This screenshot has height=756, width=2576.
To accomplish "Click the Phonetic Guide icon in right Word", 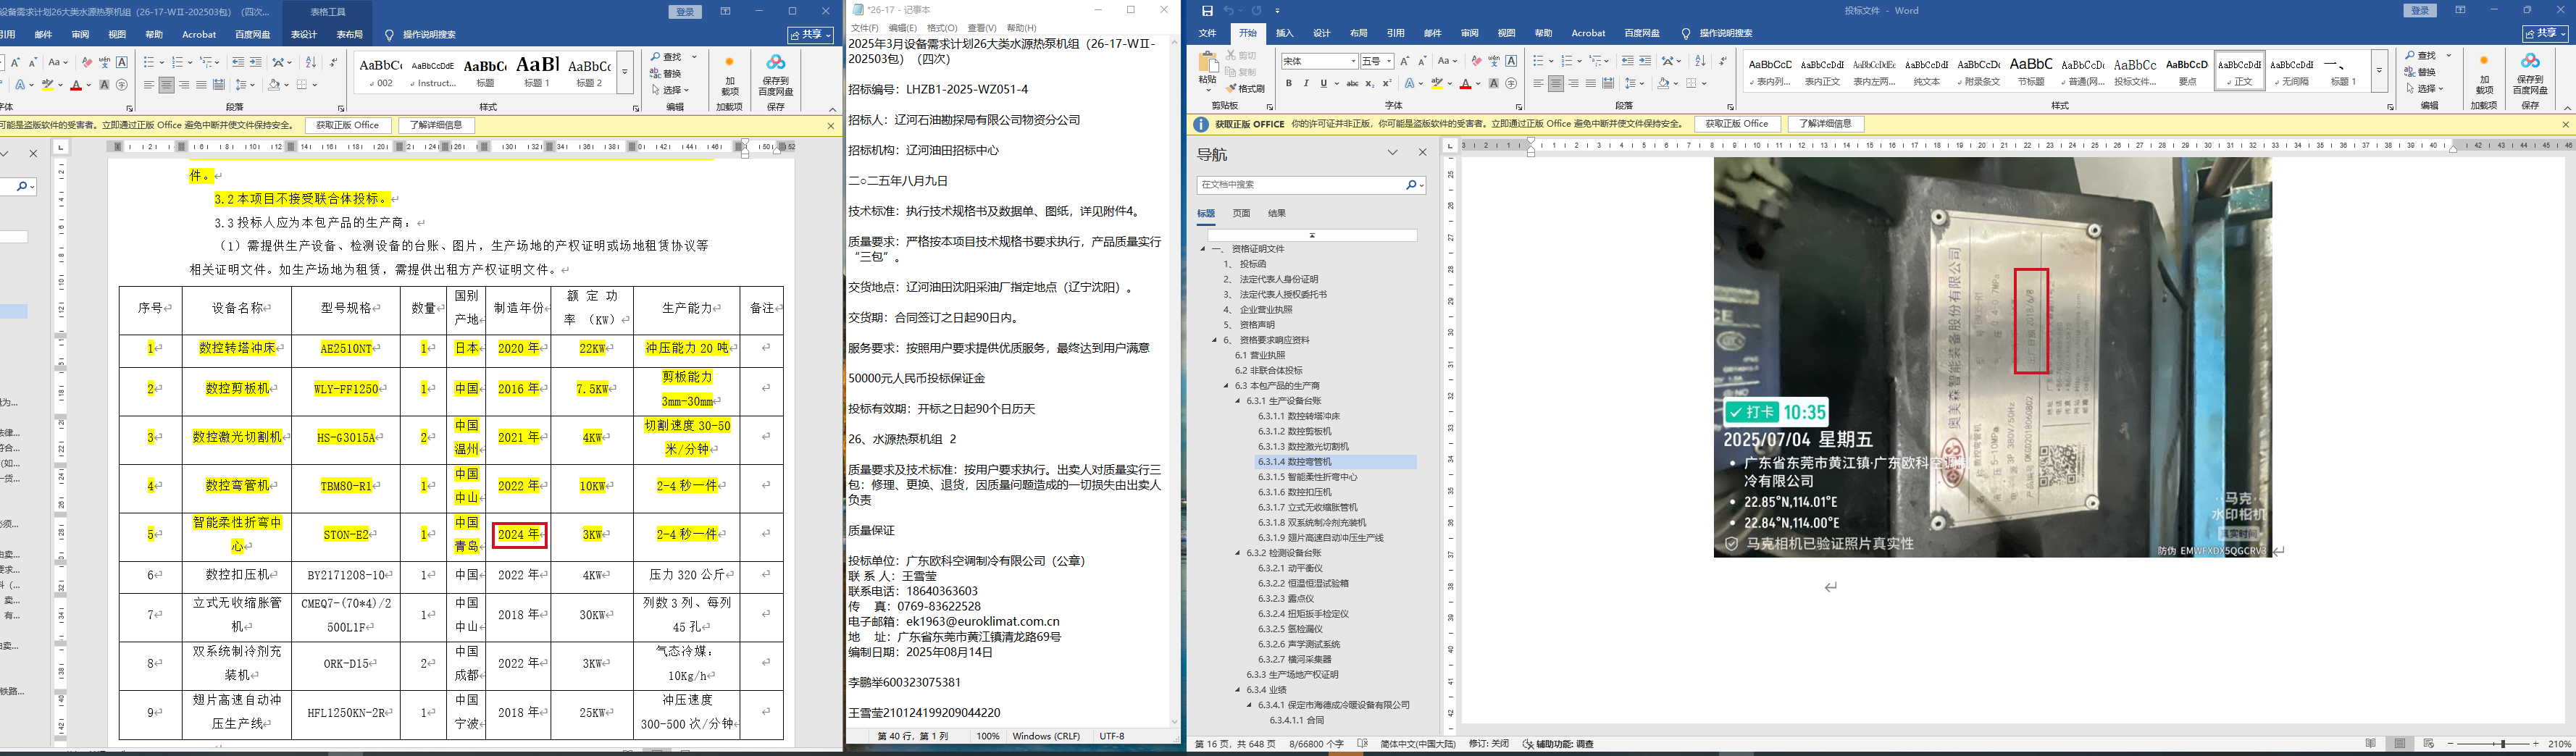I will 1494,61.
